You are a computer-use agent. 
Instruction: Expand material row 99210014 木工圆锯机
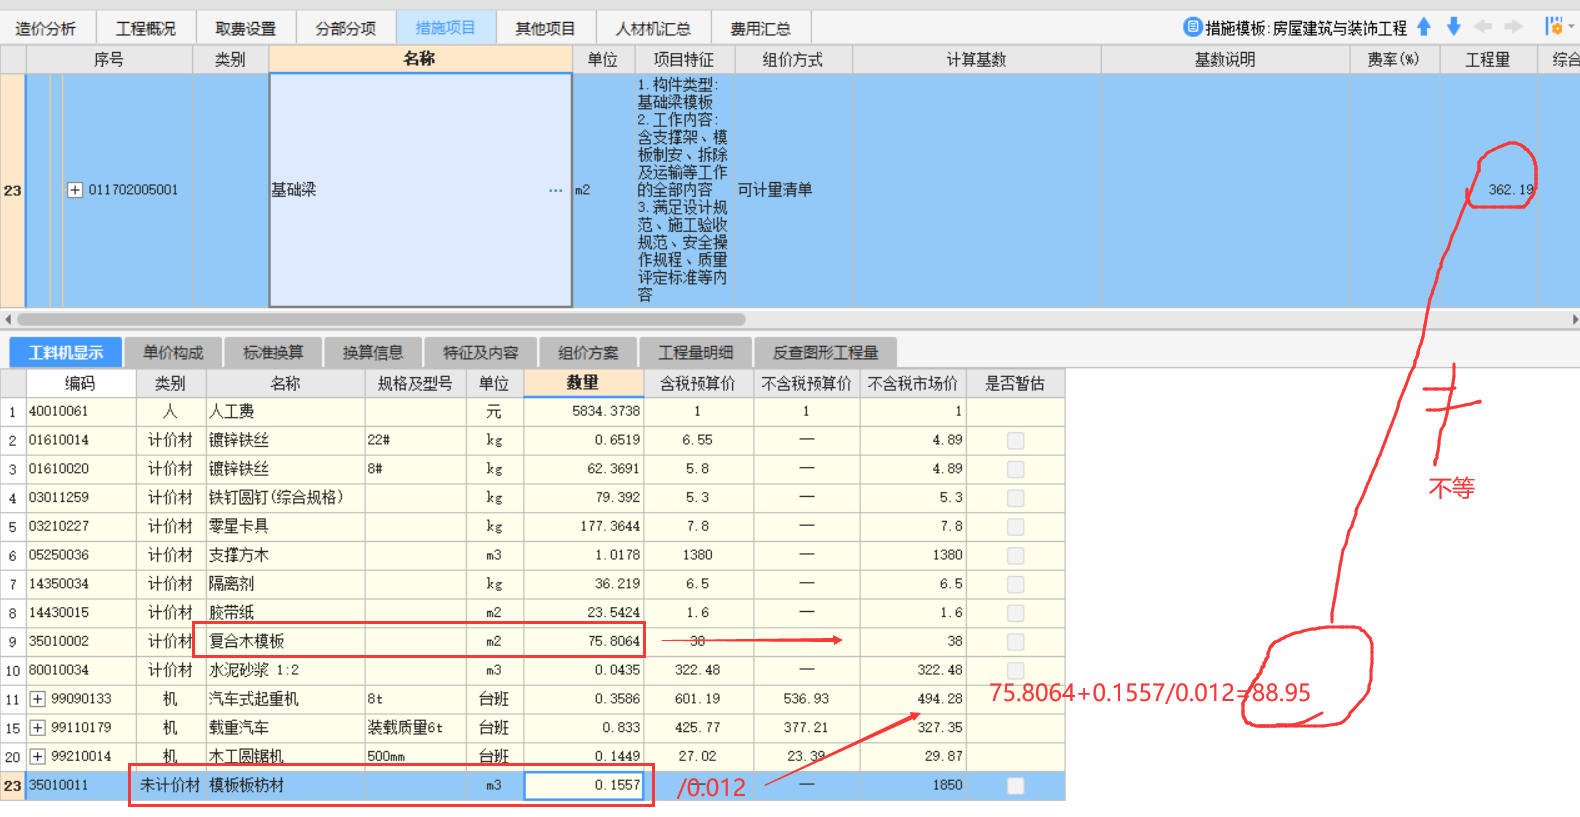(38, 756)
